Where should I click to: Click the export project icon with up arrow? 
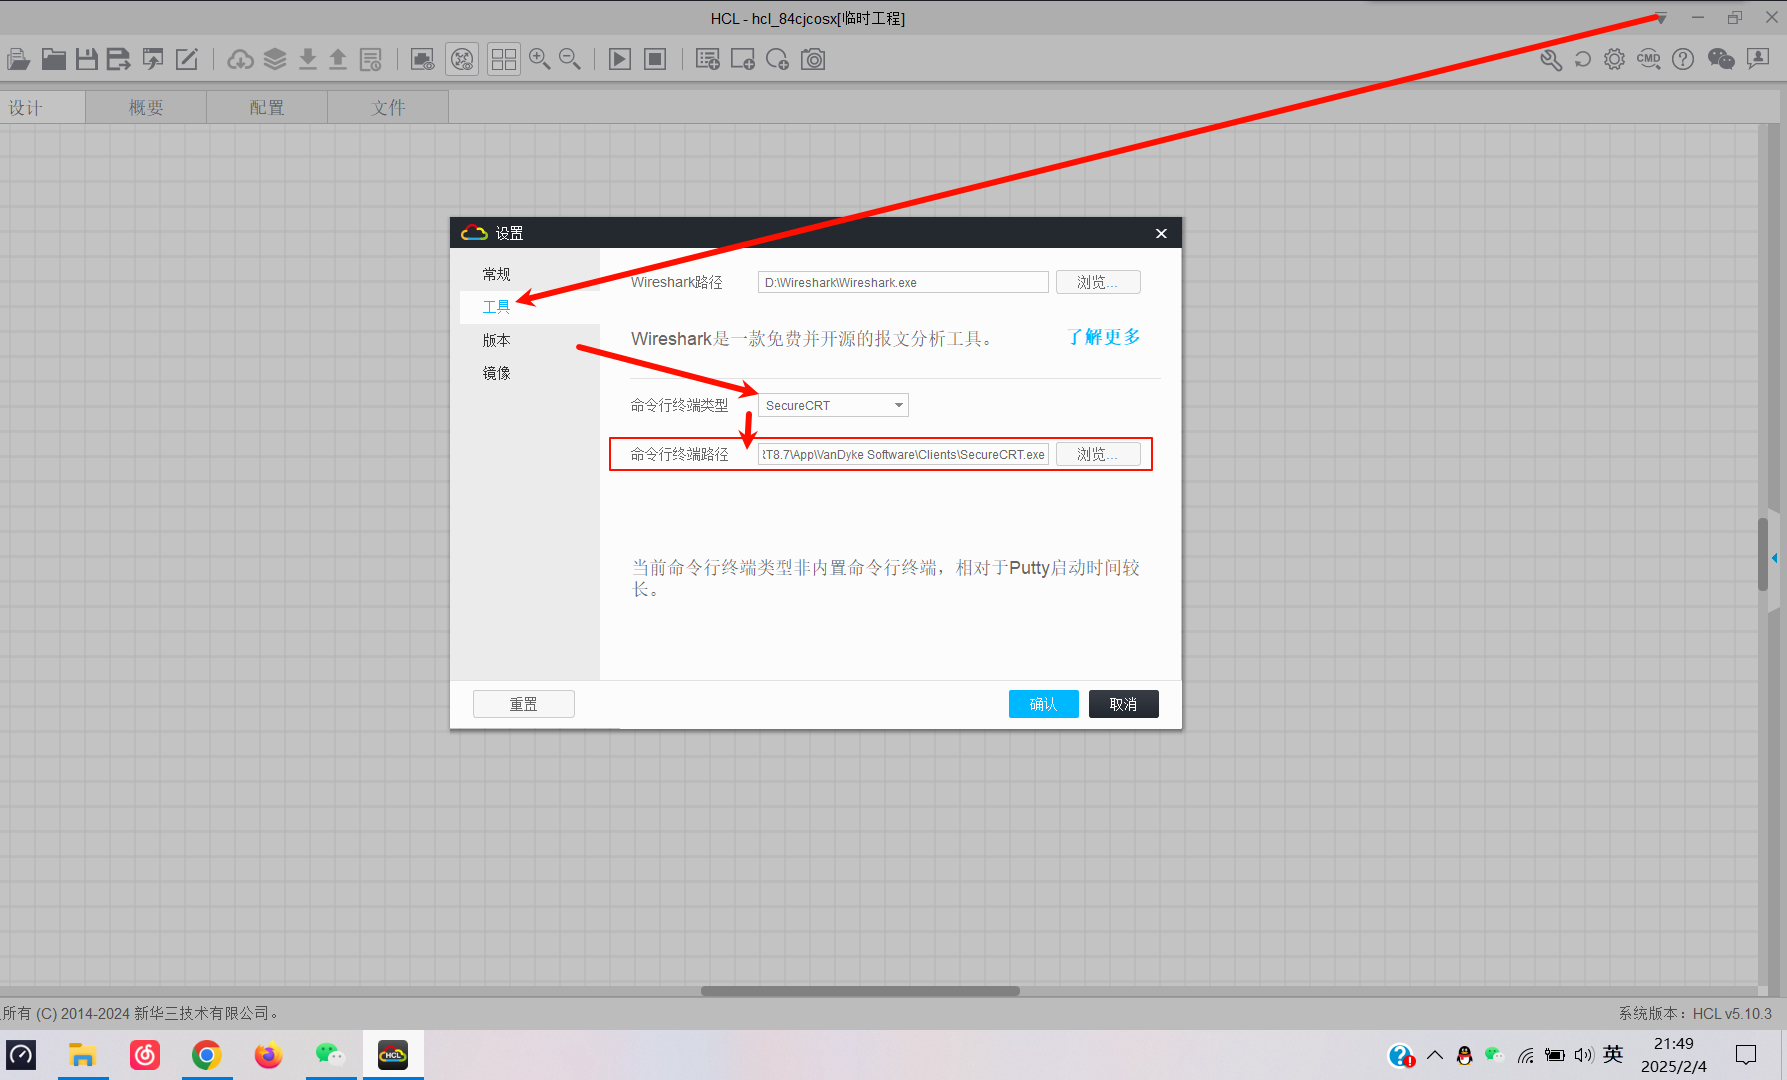pos(153,59)
